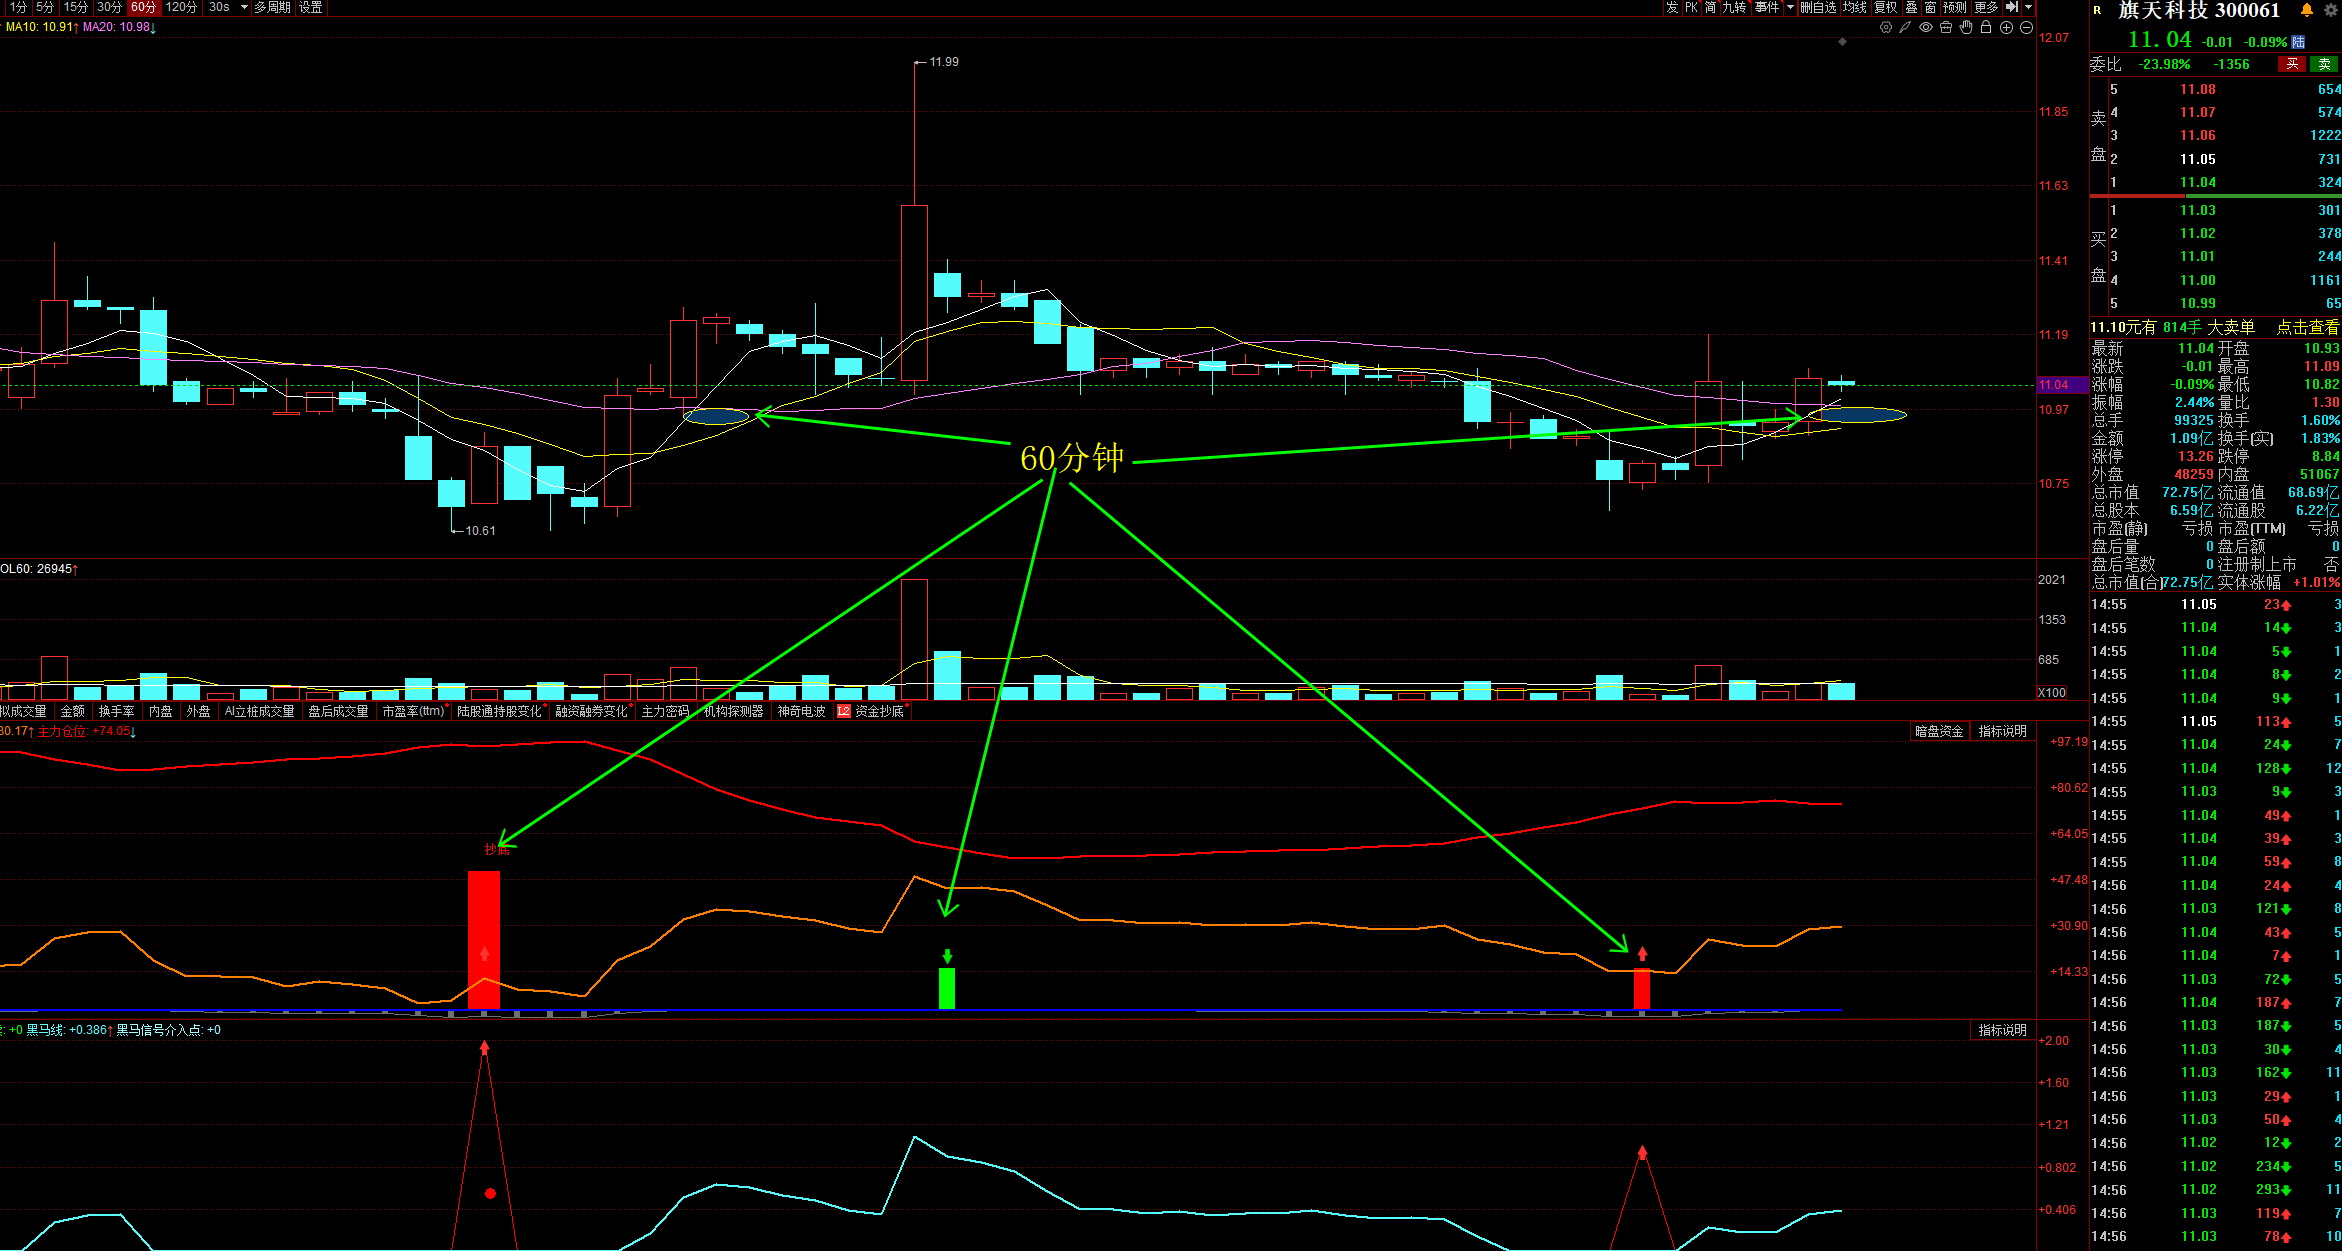Select the drawing pen tool icon
The width and height of the screenshot is (2342, 1251).
coord(1906,28)
